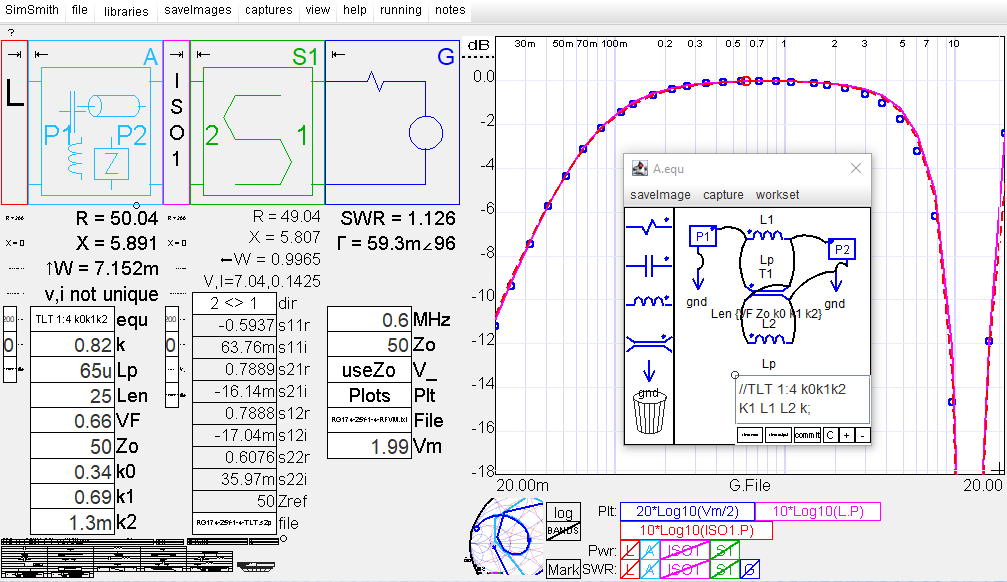Toggle Pwr plot for ISO1
Image resolution: width=1007 pixels, height=582 pixels.
click(x=685, y=551)
